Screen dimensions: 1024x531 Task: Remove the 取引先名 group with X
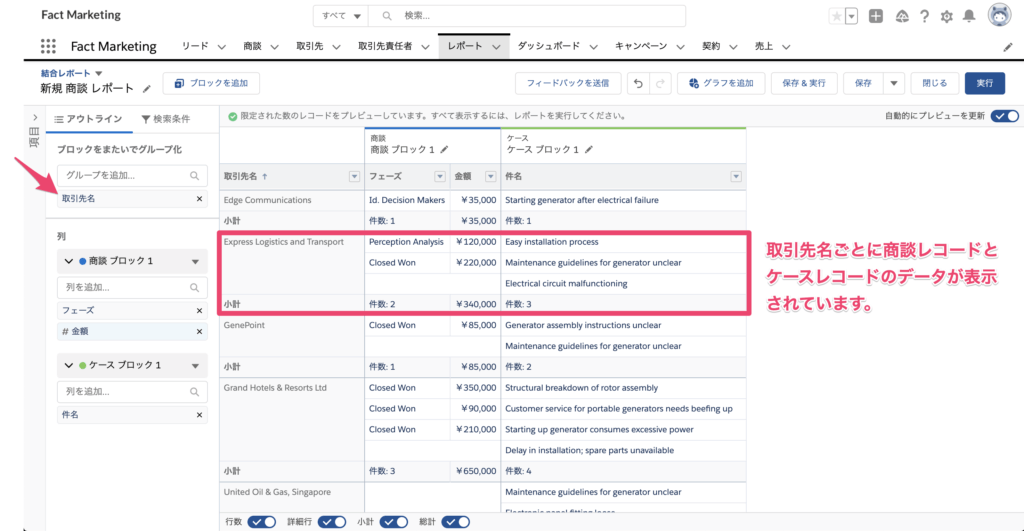pos(199,199)
